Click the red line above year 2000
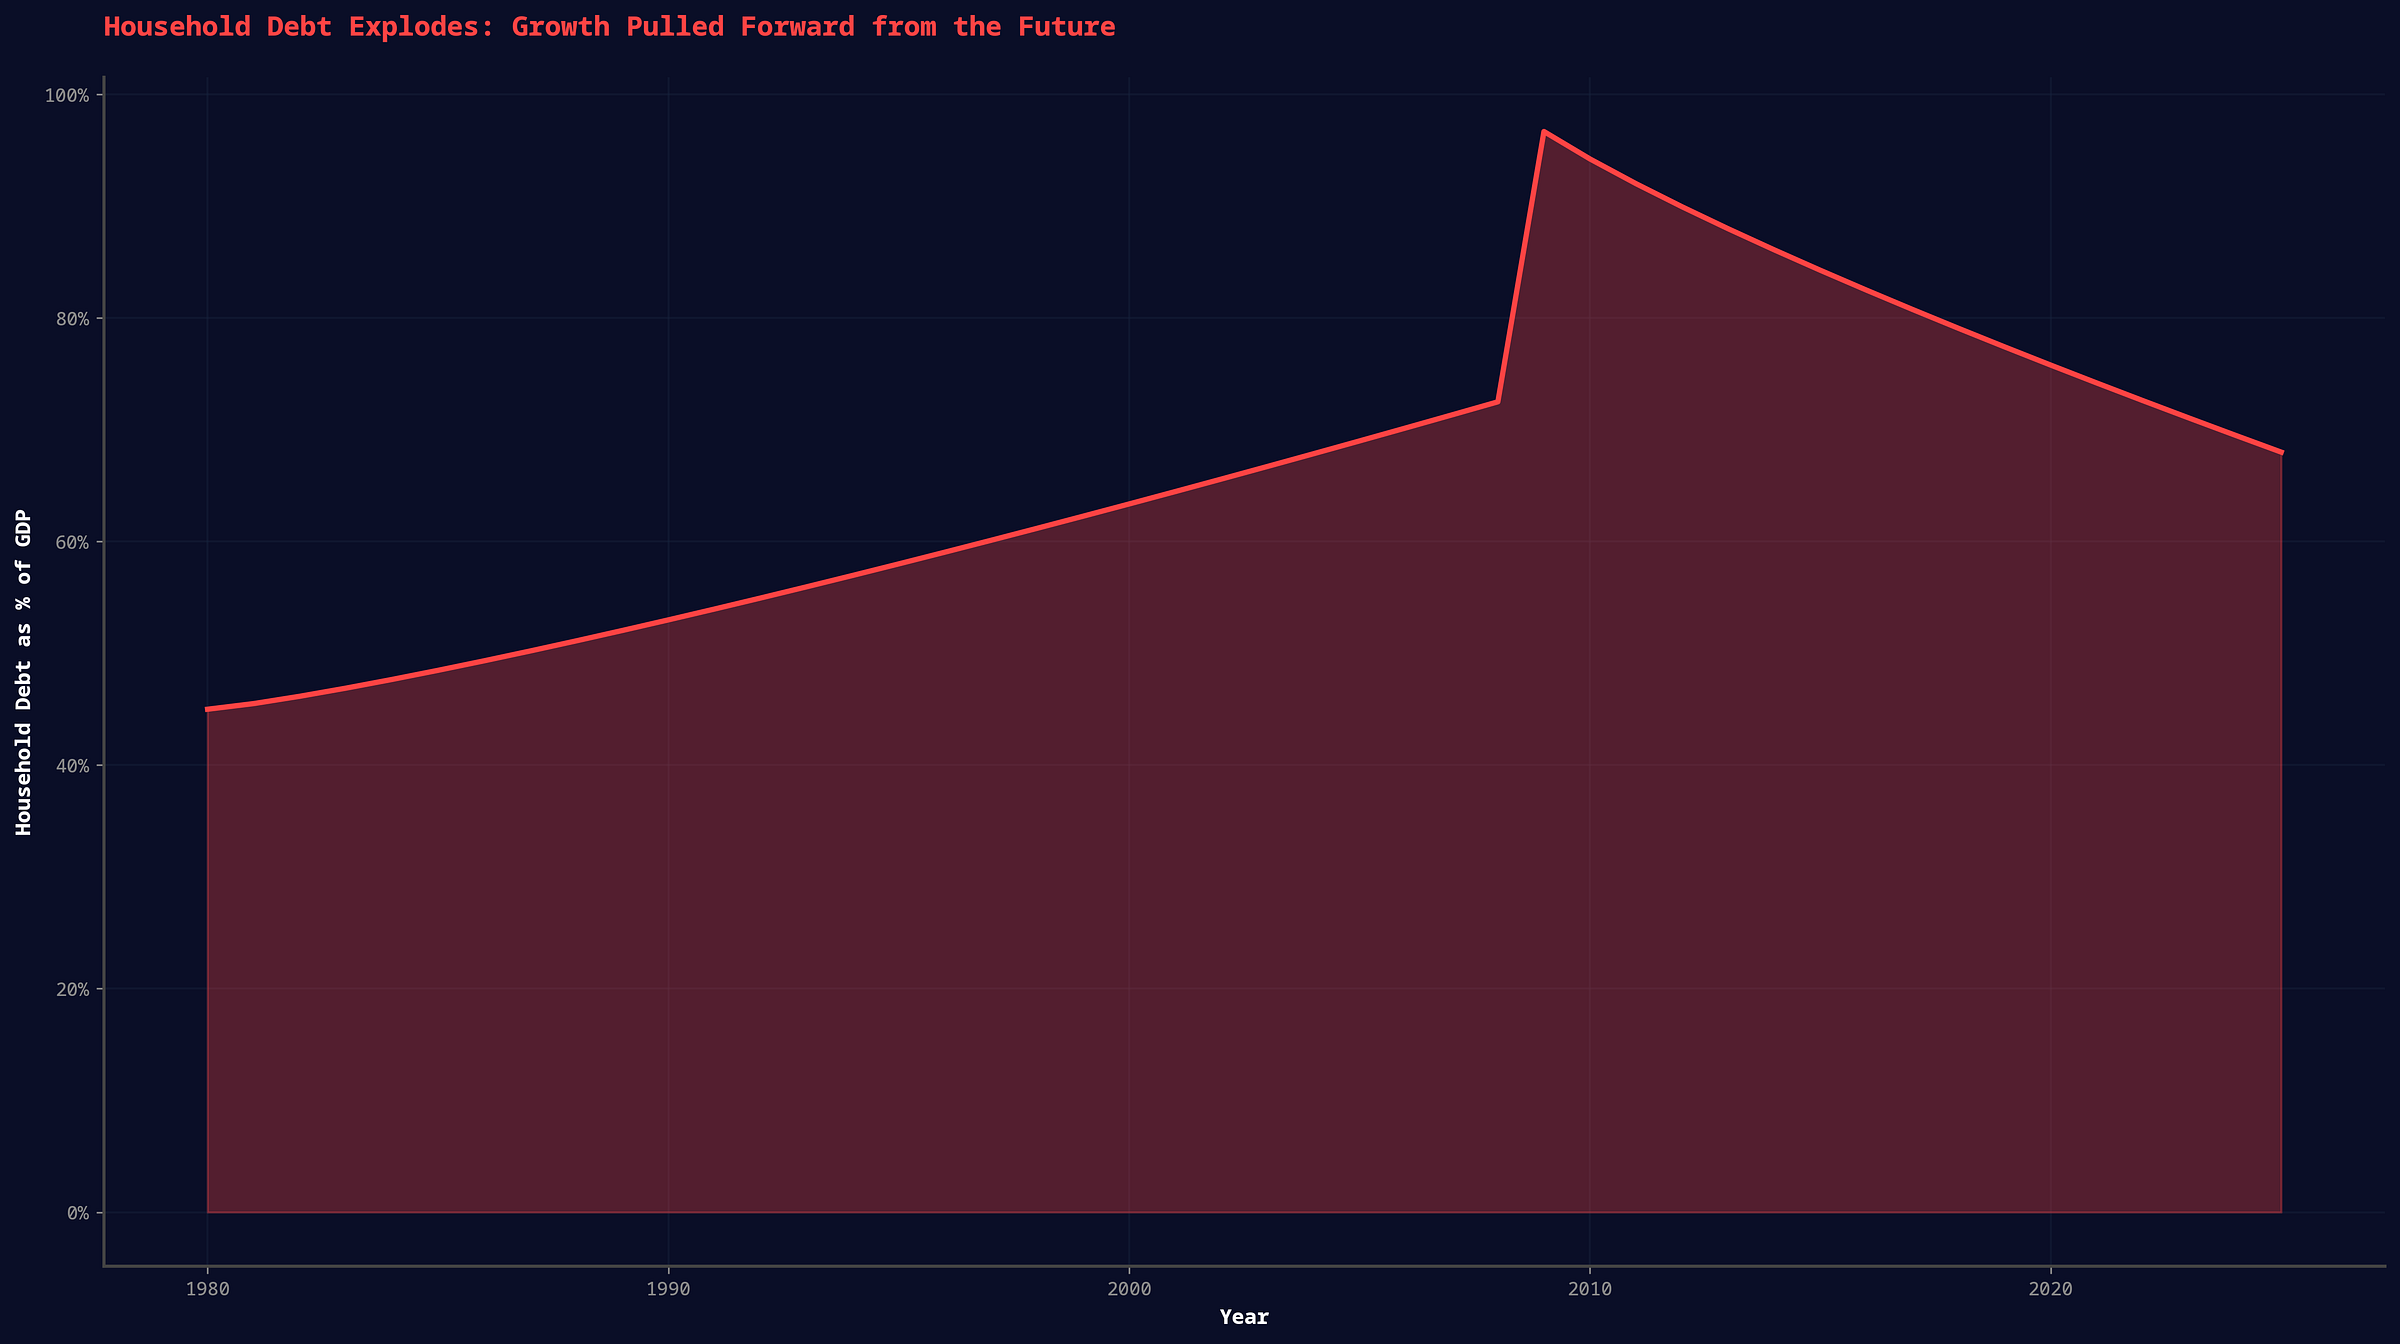This screenshot has width=2400, height=1344. point(1129,503)
